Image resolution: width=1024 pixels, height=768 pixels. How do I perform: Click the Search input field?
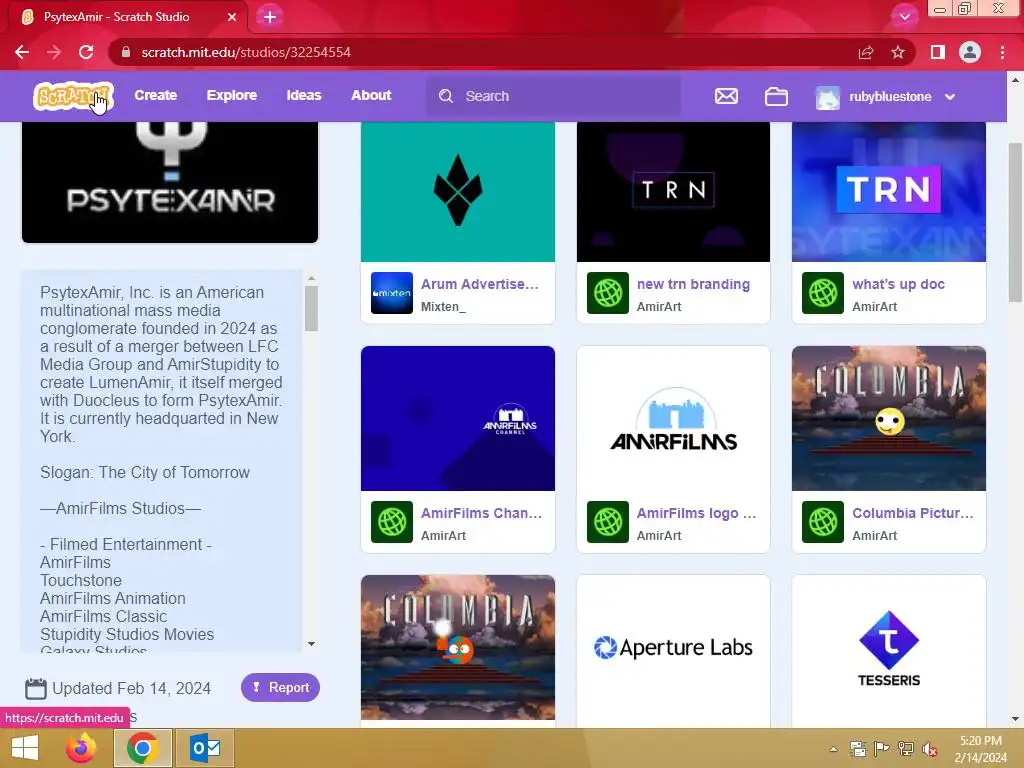pos(554,96)
